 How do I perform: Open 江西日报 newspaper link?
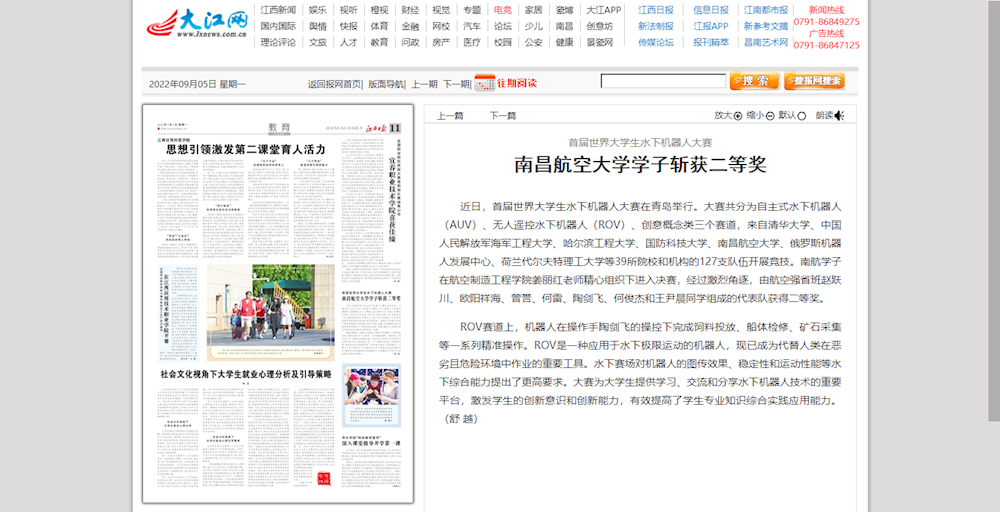656,10
